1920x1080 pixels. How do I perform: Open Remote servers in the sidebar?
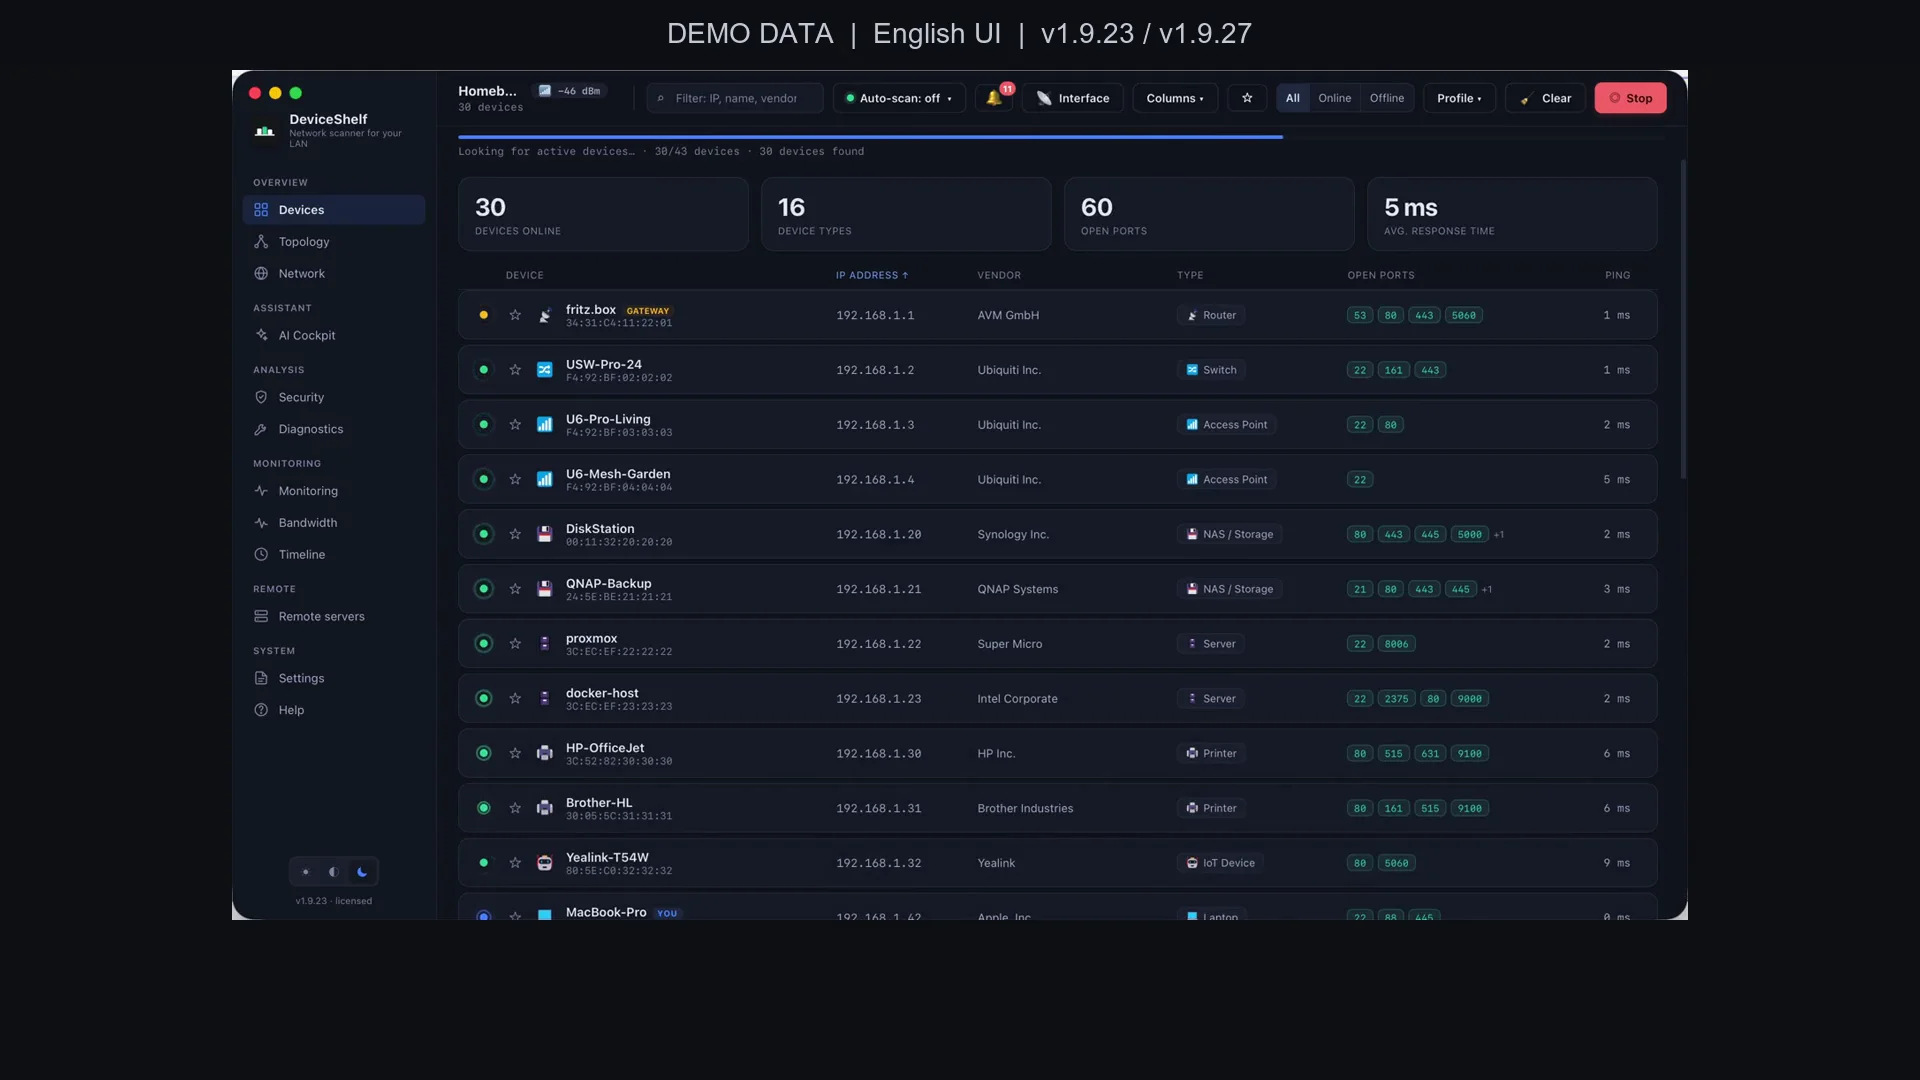(334, 617)
